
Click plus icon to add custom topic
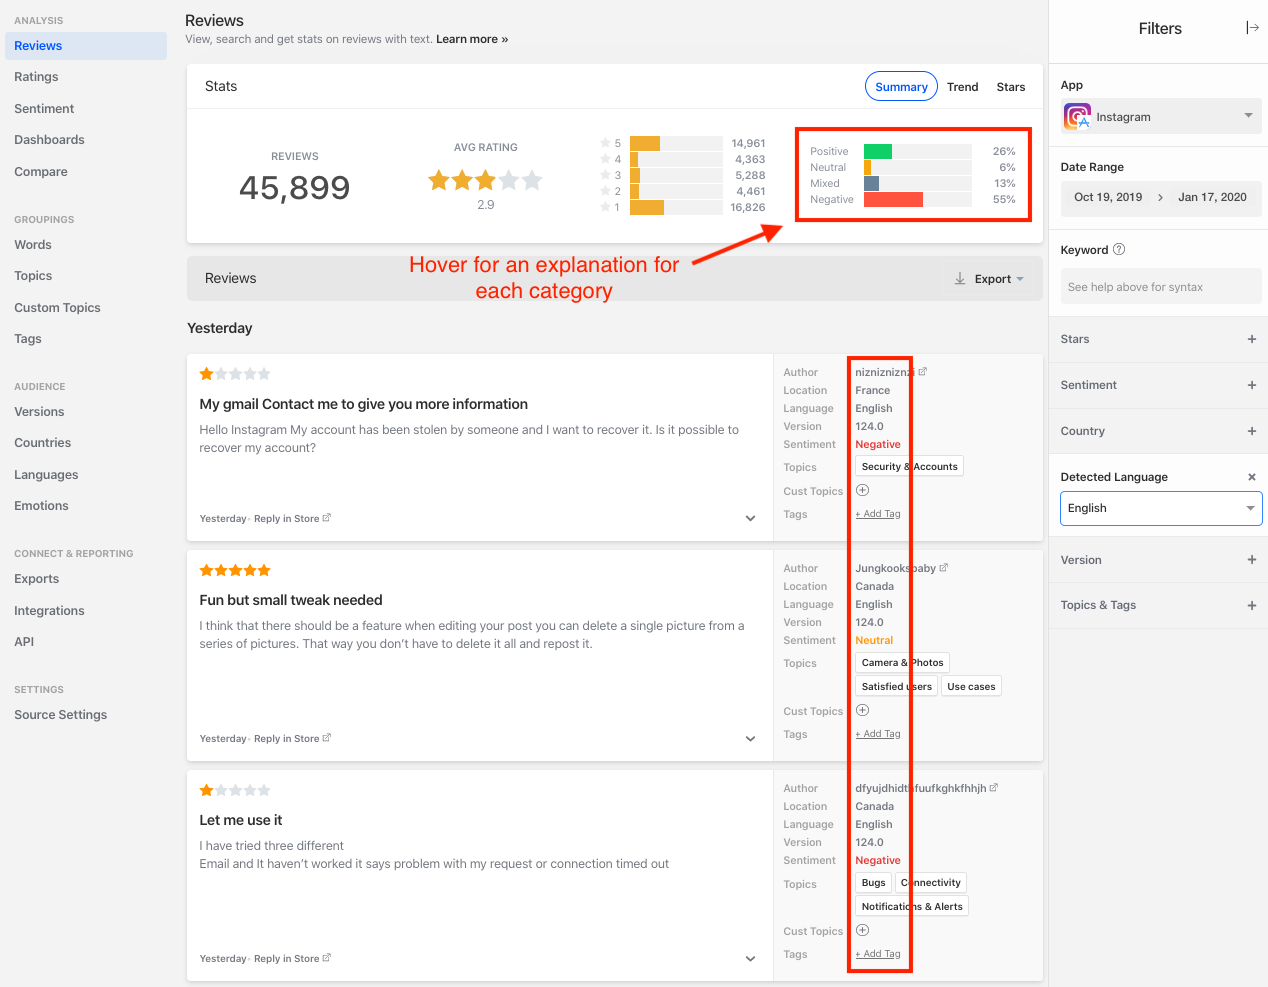point(862,490)
